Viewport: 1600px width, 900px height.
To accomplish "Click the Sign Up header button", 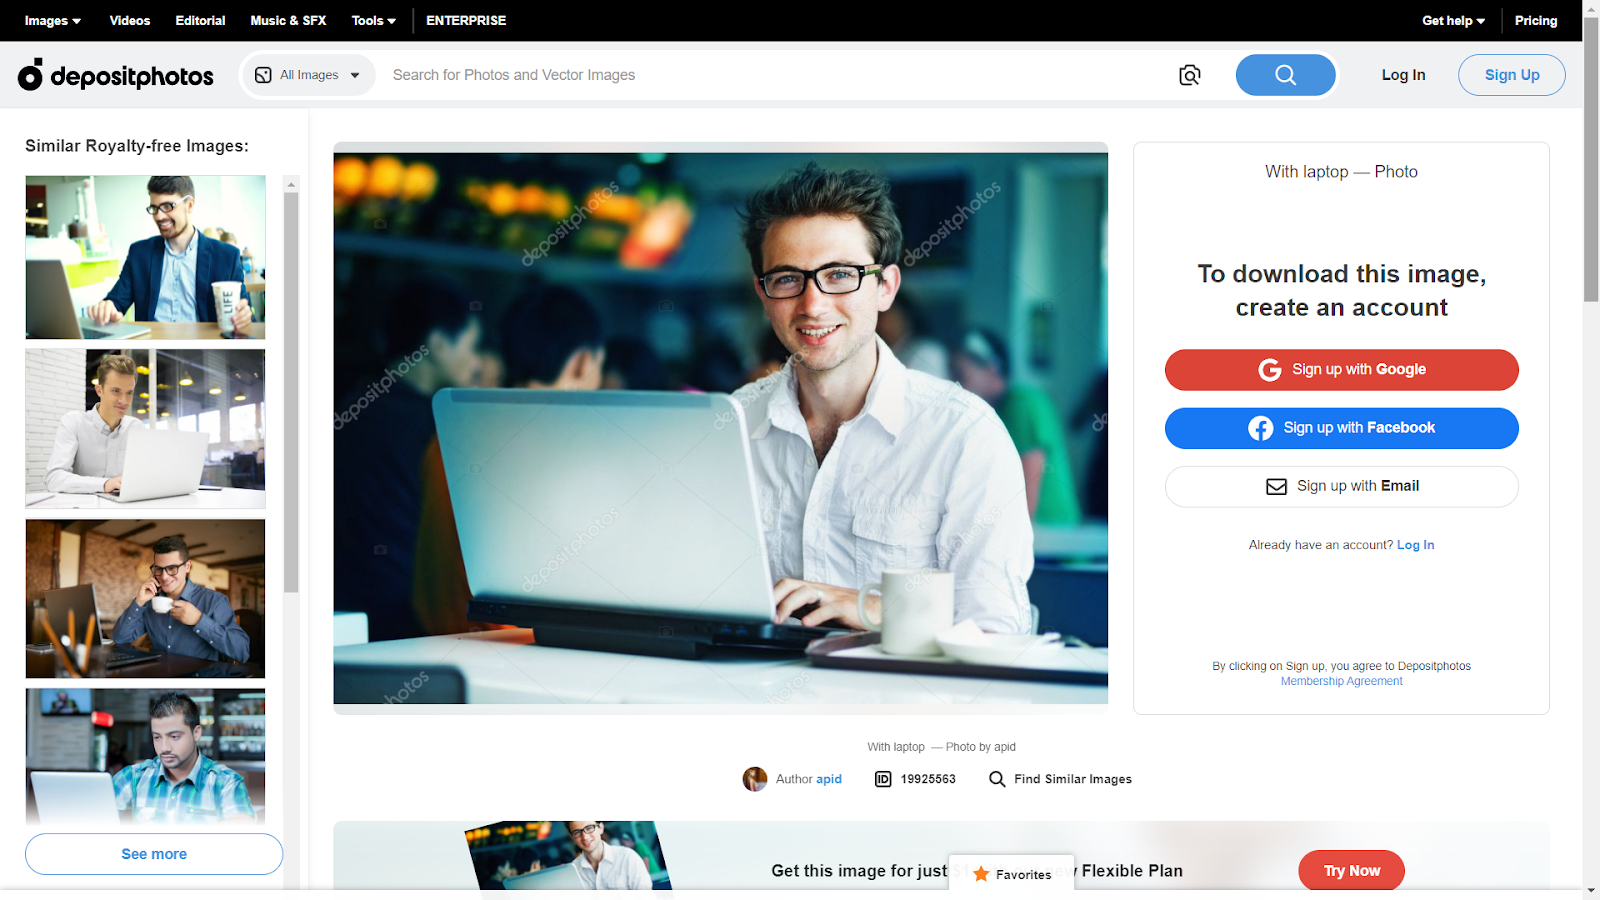I will click(1512, 75).
